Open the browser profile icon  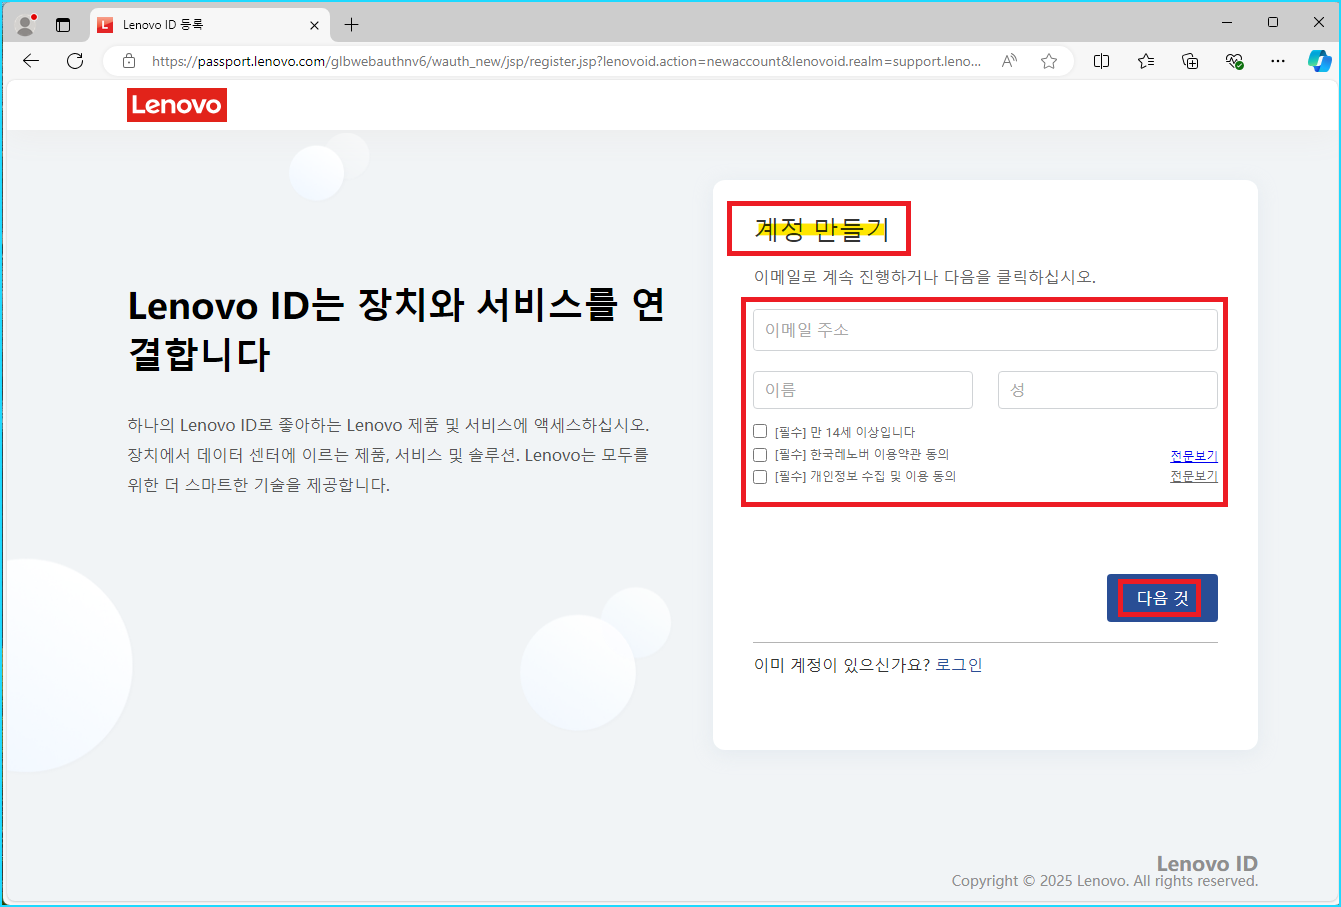pos(26,24)
